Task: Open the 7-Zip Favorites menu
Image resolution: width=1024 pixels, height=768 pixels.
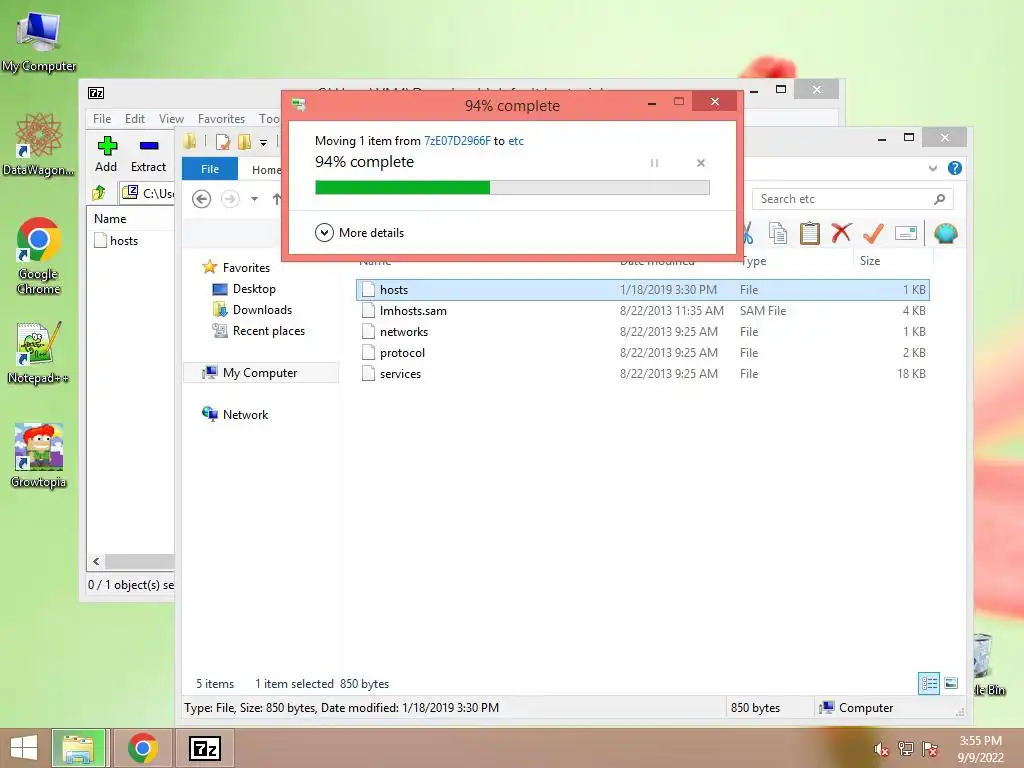Action: click(221, 118)
